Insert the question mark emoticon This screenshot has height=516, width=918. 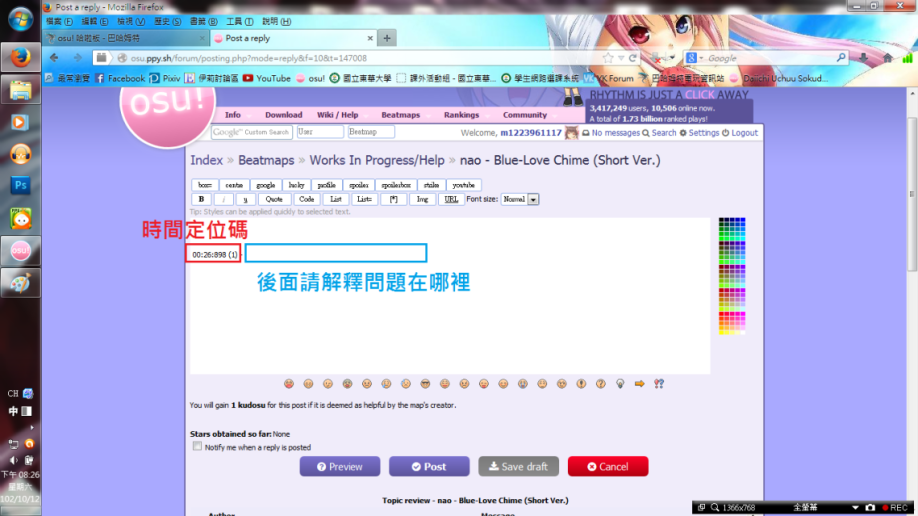(x=601, y=384)
